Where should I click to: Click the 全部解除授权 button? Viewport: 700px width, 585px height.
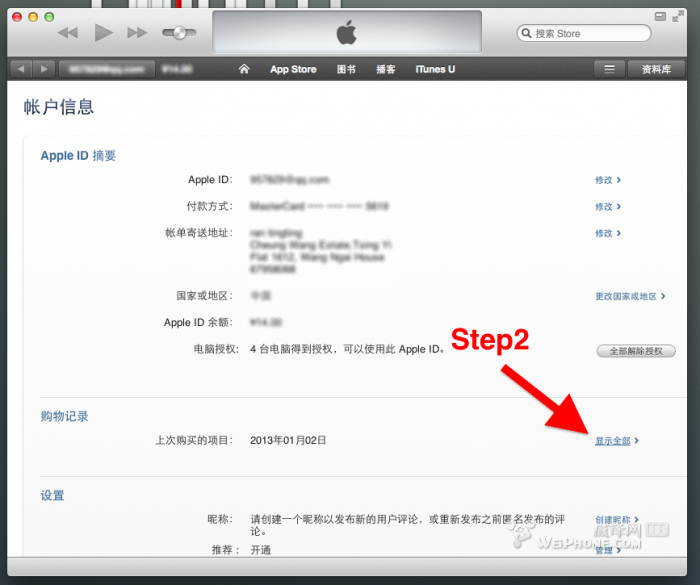point(636,351)
